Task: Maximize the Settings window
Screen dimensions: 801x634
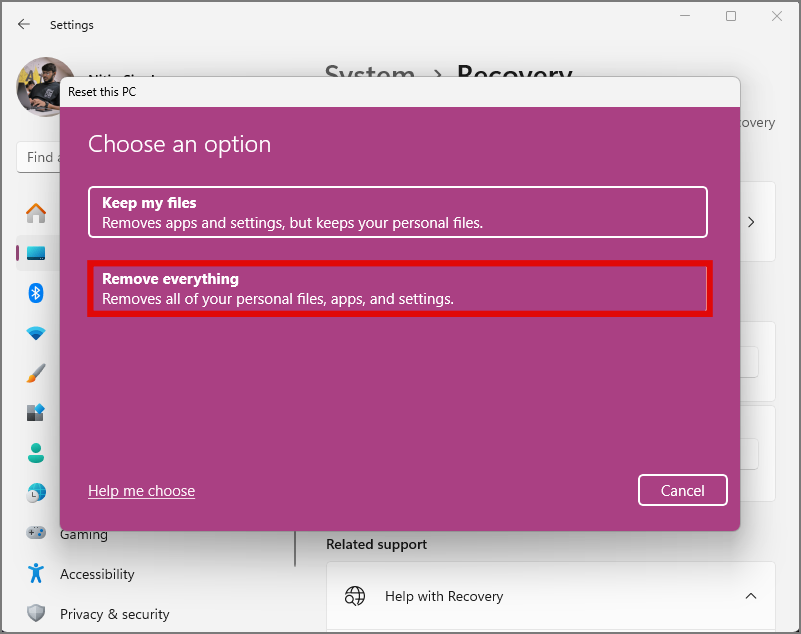Action: tap(731, 16)
